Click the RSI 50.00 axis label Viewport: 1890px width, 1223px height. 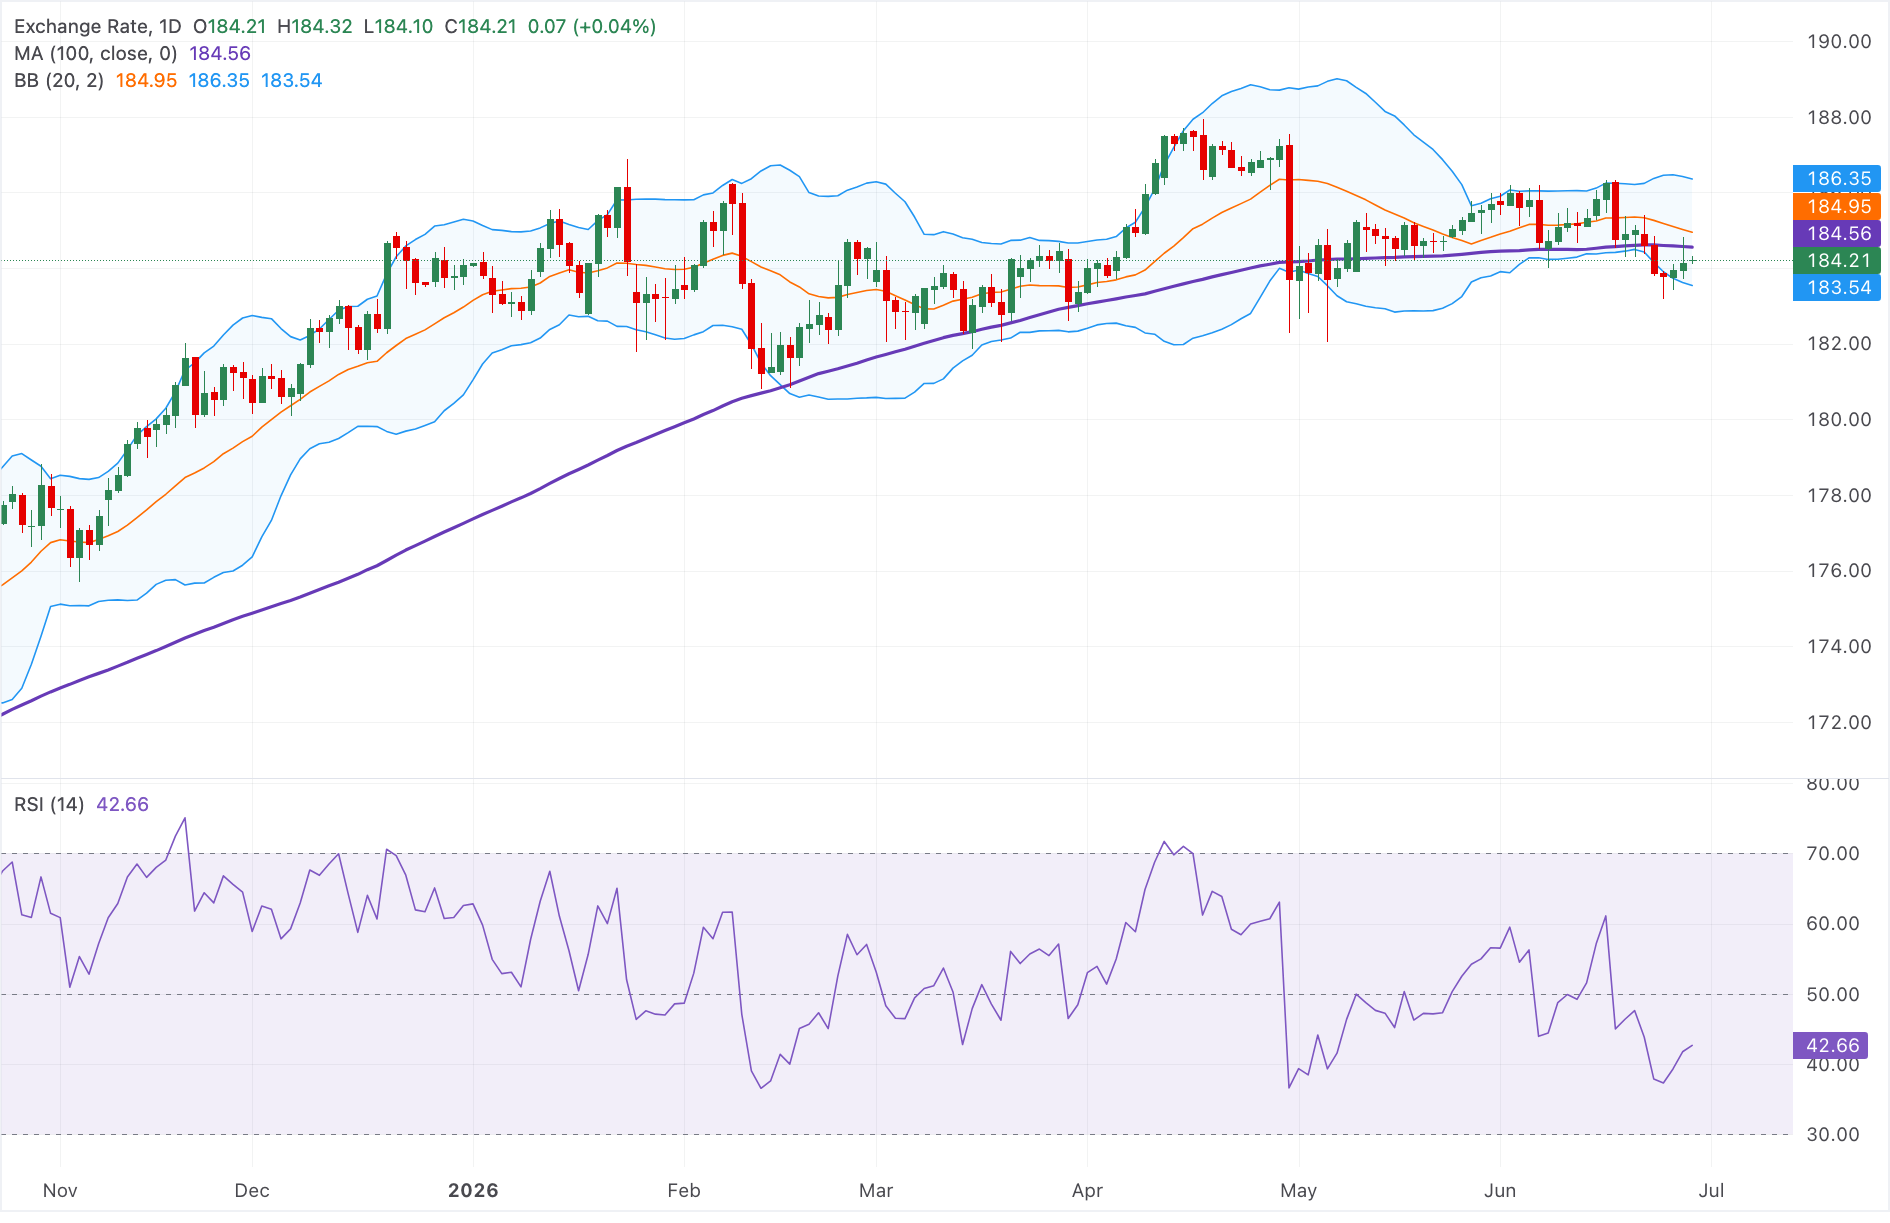[x=1833, y=995]
